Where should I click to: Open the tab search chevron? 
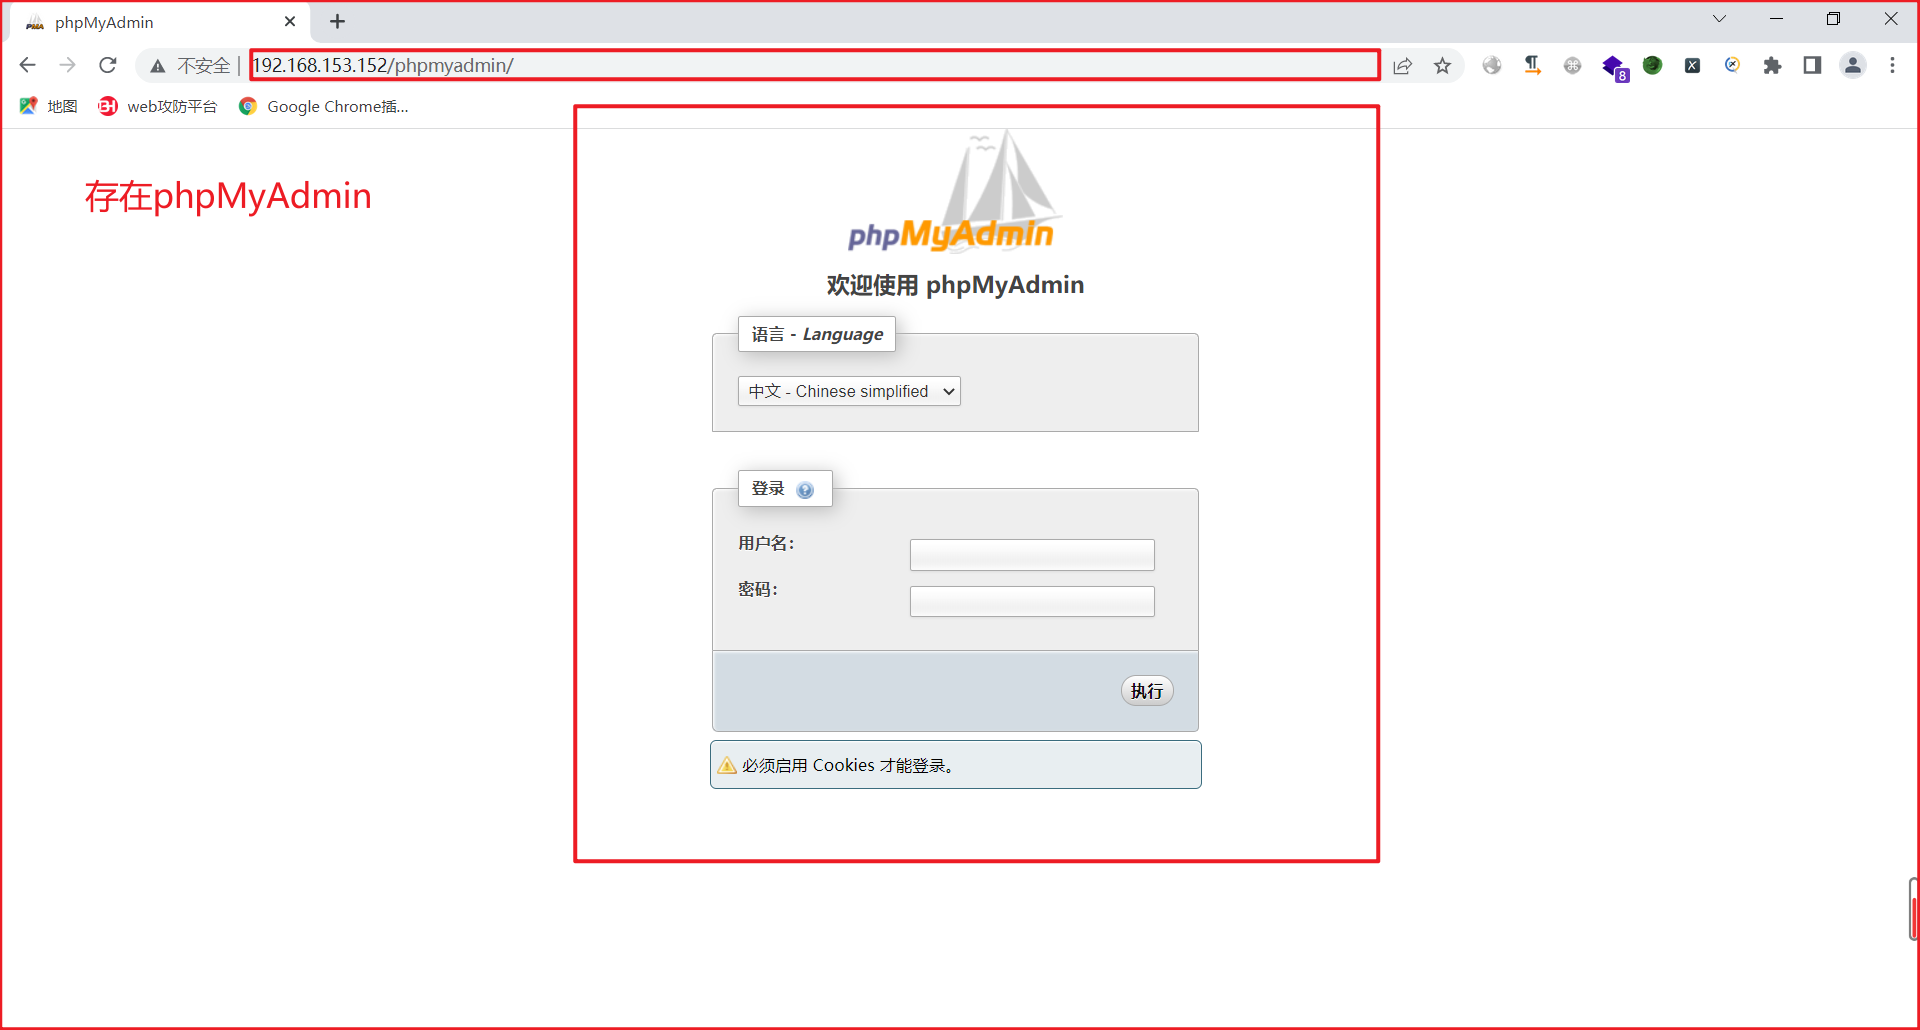tap(1720, 19)
